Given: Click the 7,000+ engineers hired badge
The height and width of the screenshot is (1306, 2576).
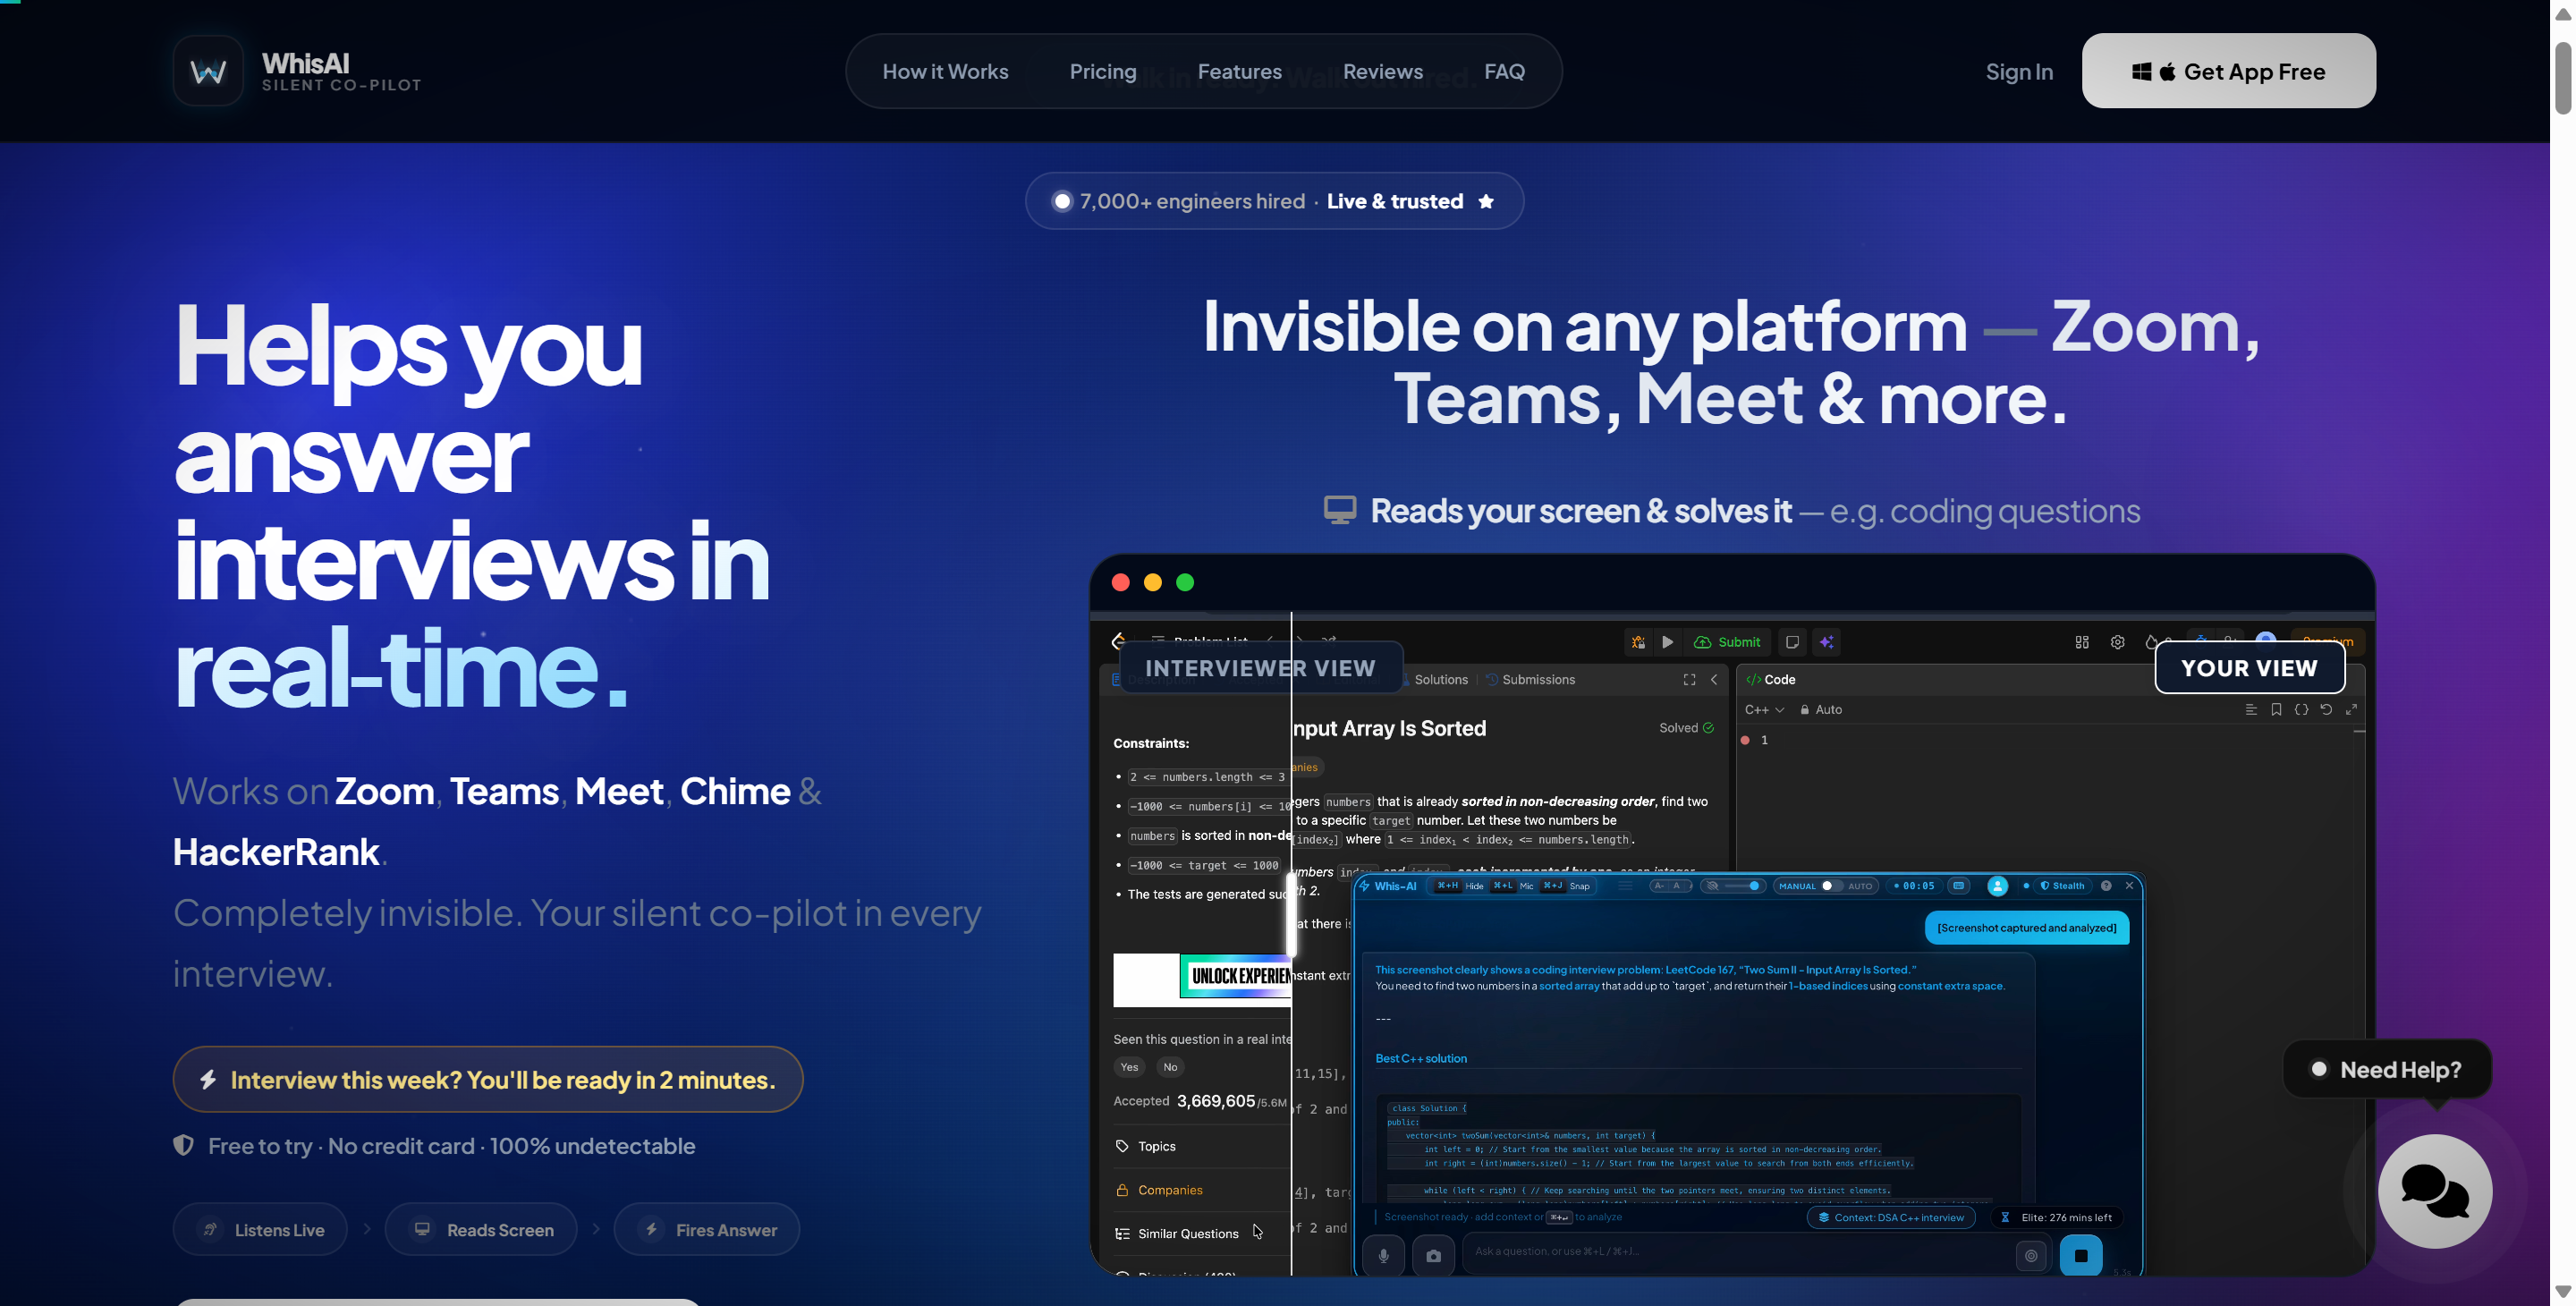Looking at the screenshot, I should [1274, 201].
